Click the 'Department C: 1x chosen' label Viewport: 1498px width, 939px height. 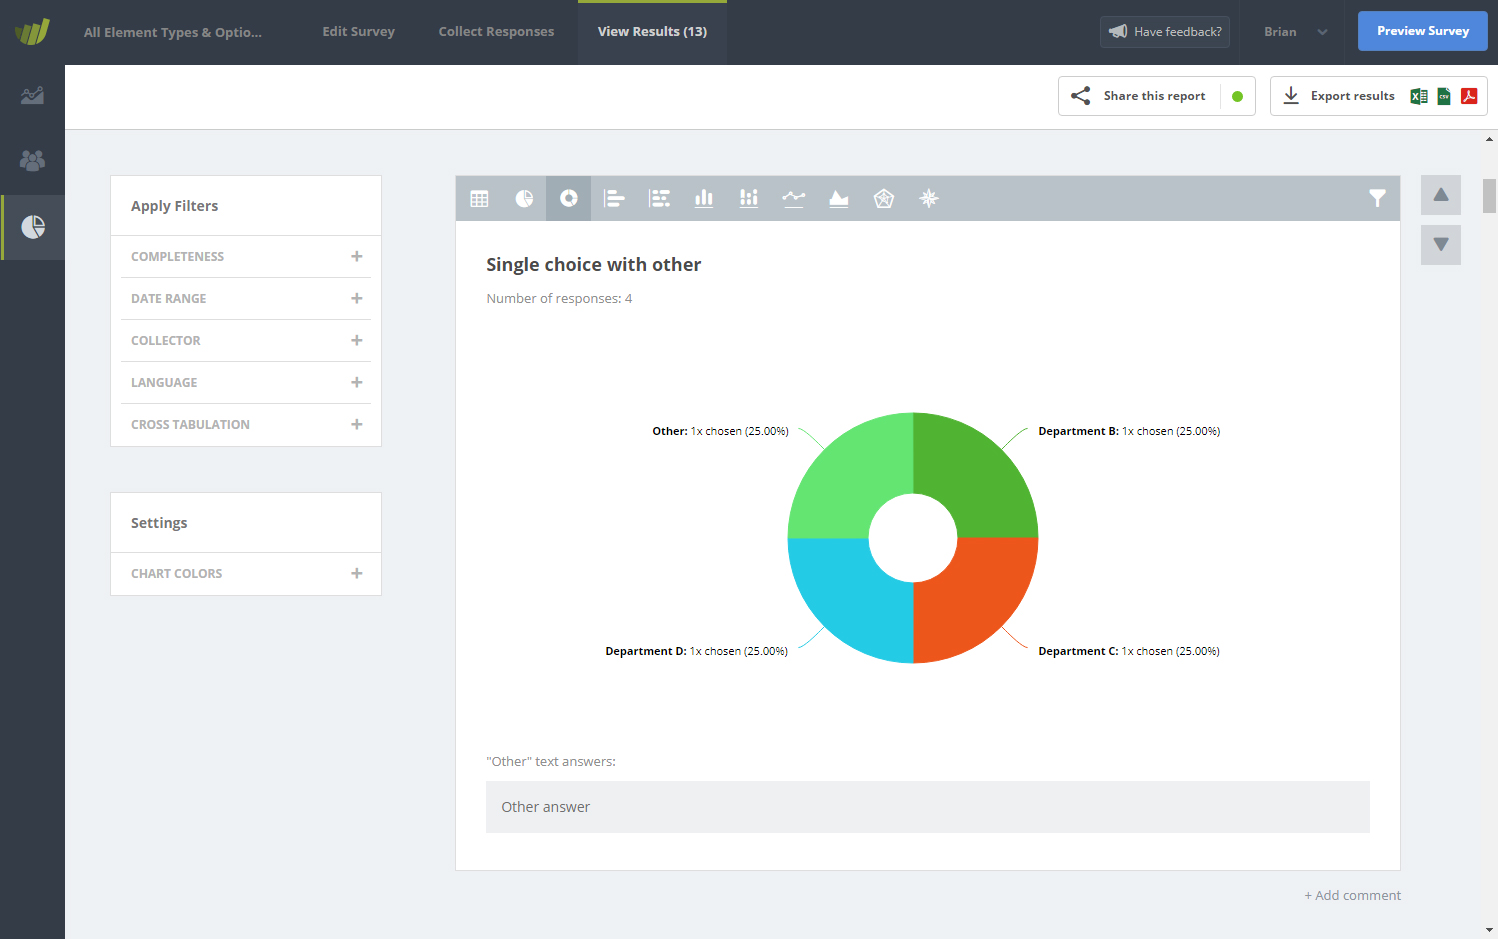pos(1129,652)
